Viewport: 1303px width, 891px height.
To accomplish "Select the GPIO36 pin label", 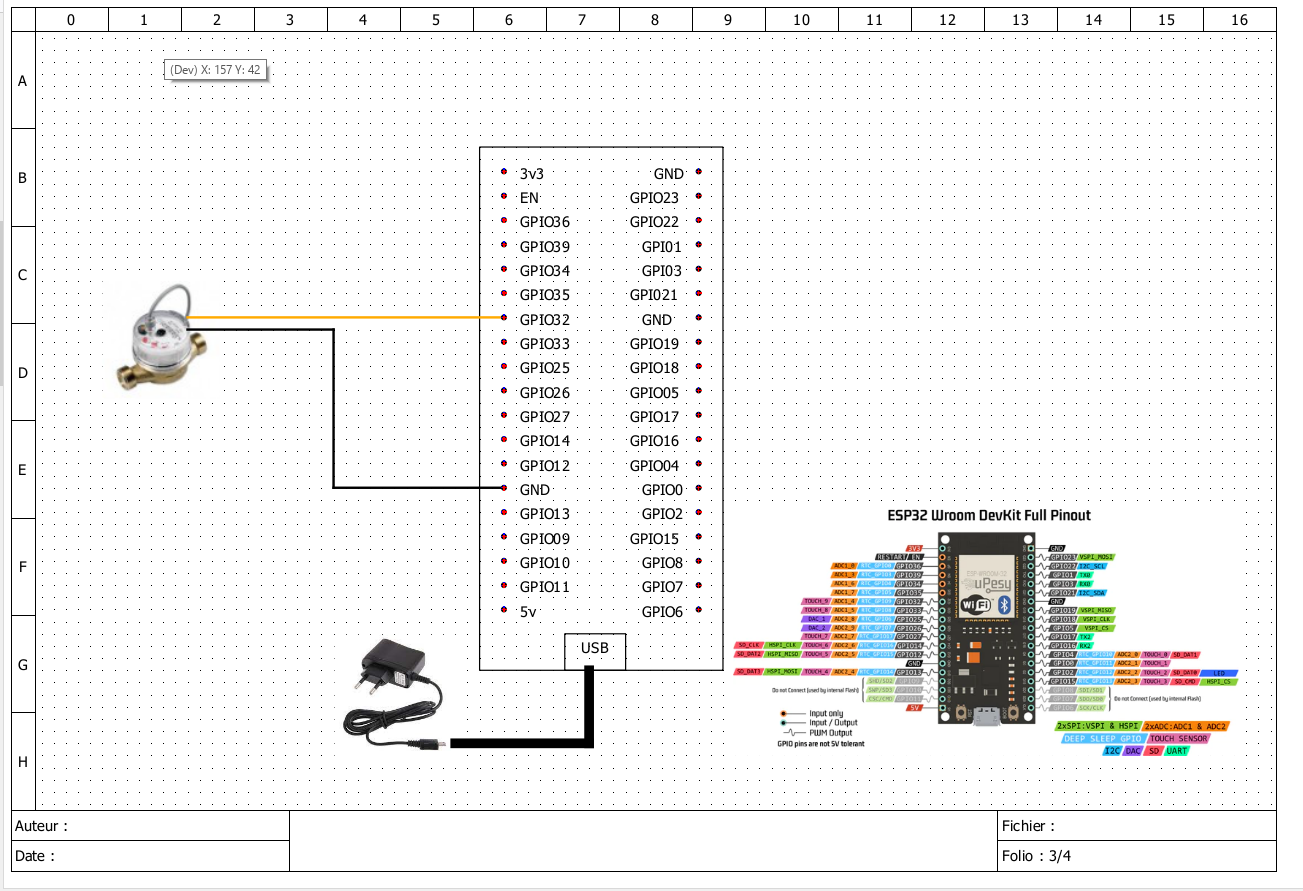I will point(544,222).
